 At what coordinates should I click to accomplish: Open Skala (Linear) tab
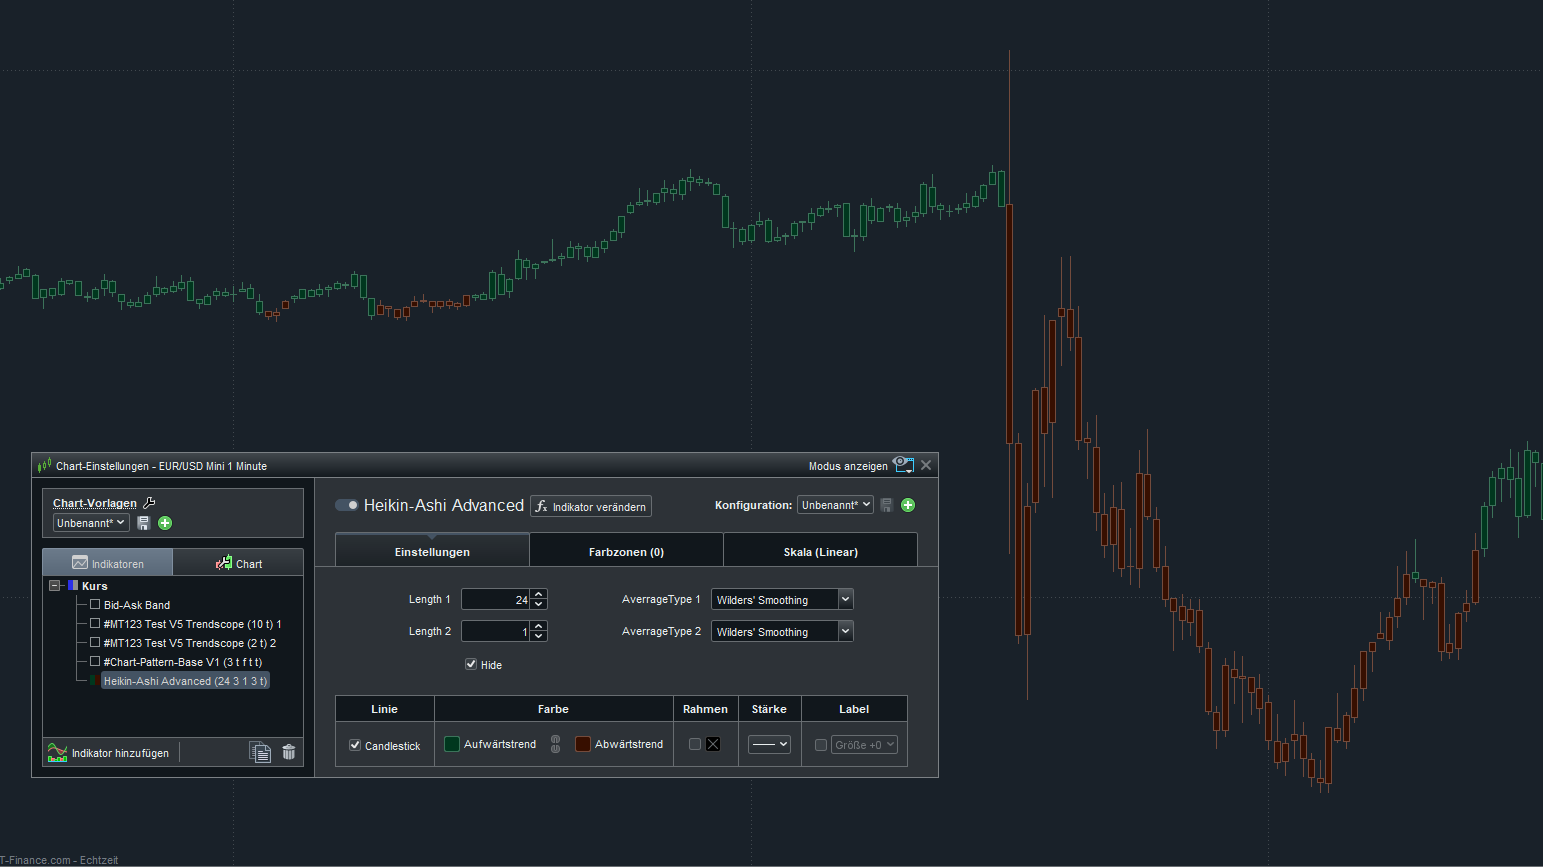(820, 551)
